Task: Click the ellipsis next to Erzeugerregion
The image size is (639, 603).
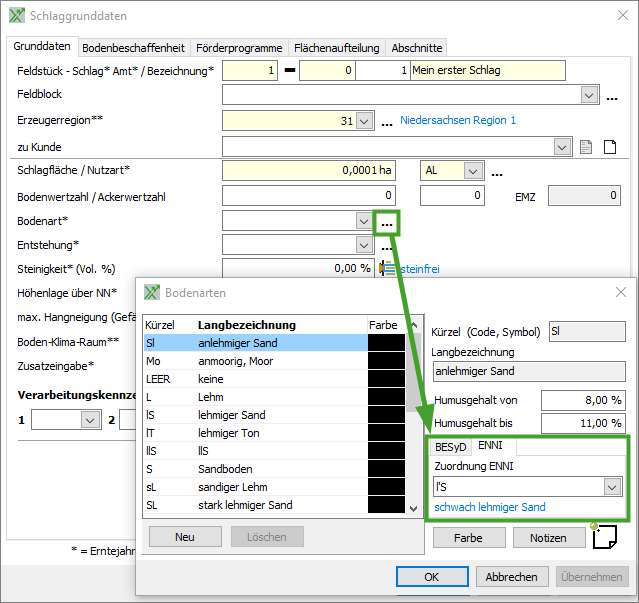Action: tap(386, 122)
